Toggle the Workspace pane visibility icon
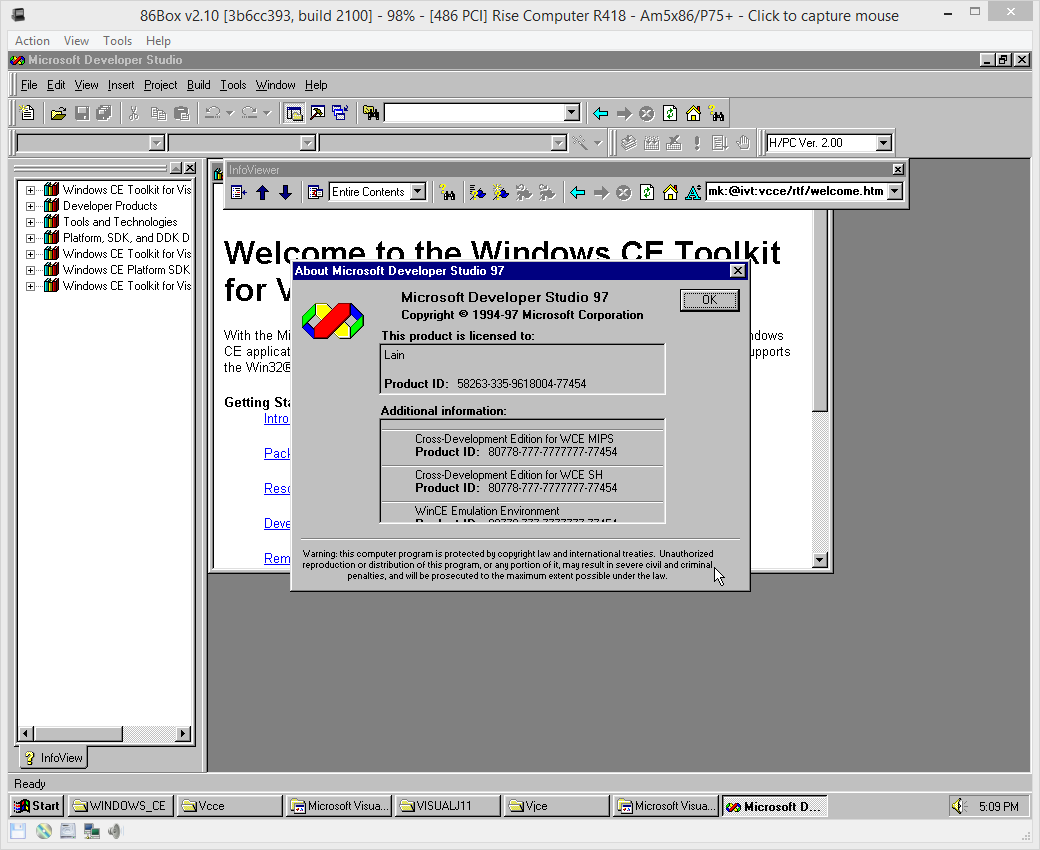1040x850 pixels. tap(293, 113)
